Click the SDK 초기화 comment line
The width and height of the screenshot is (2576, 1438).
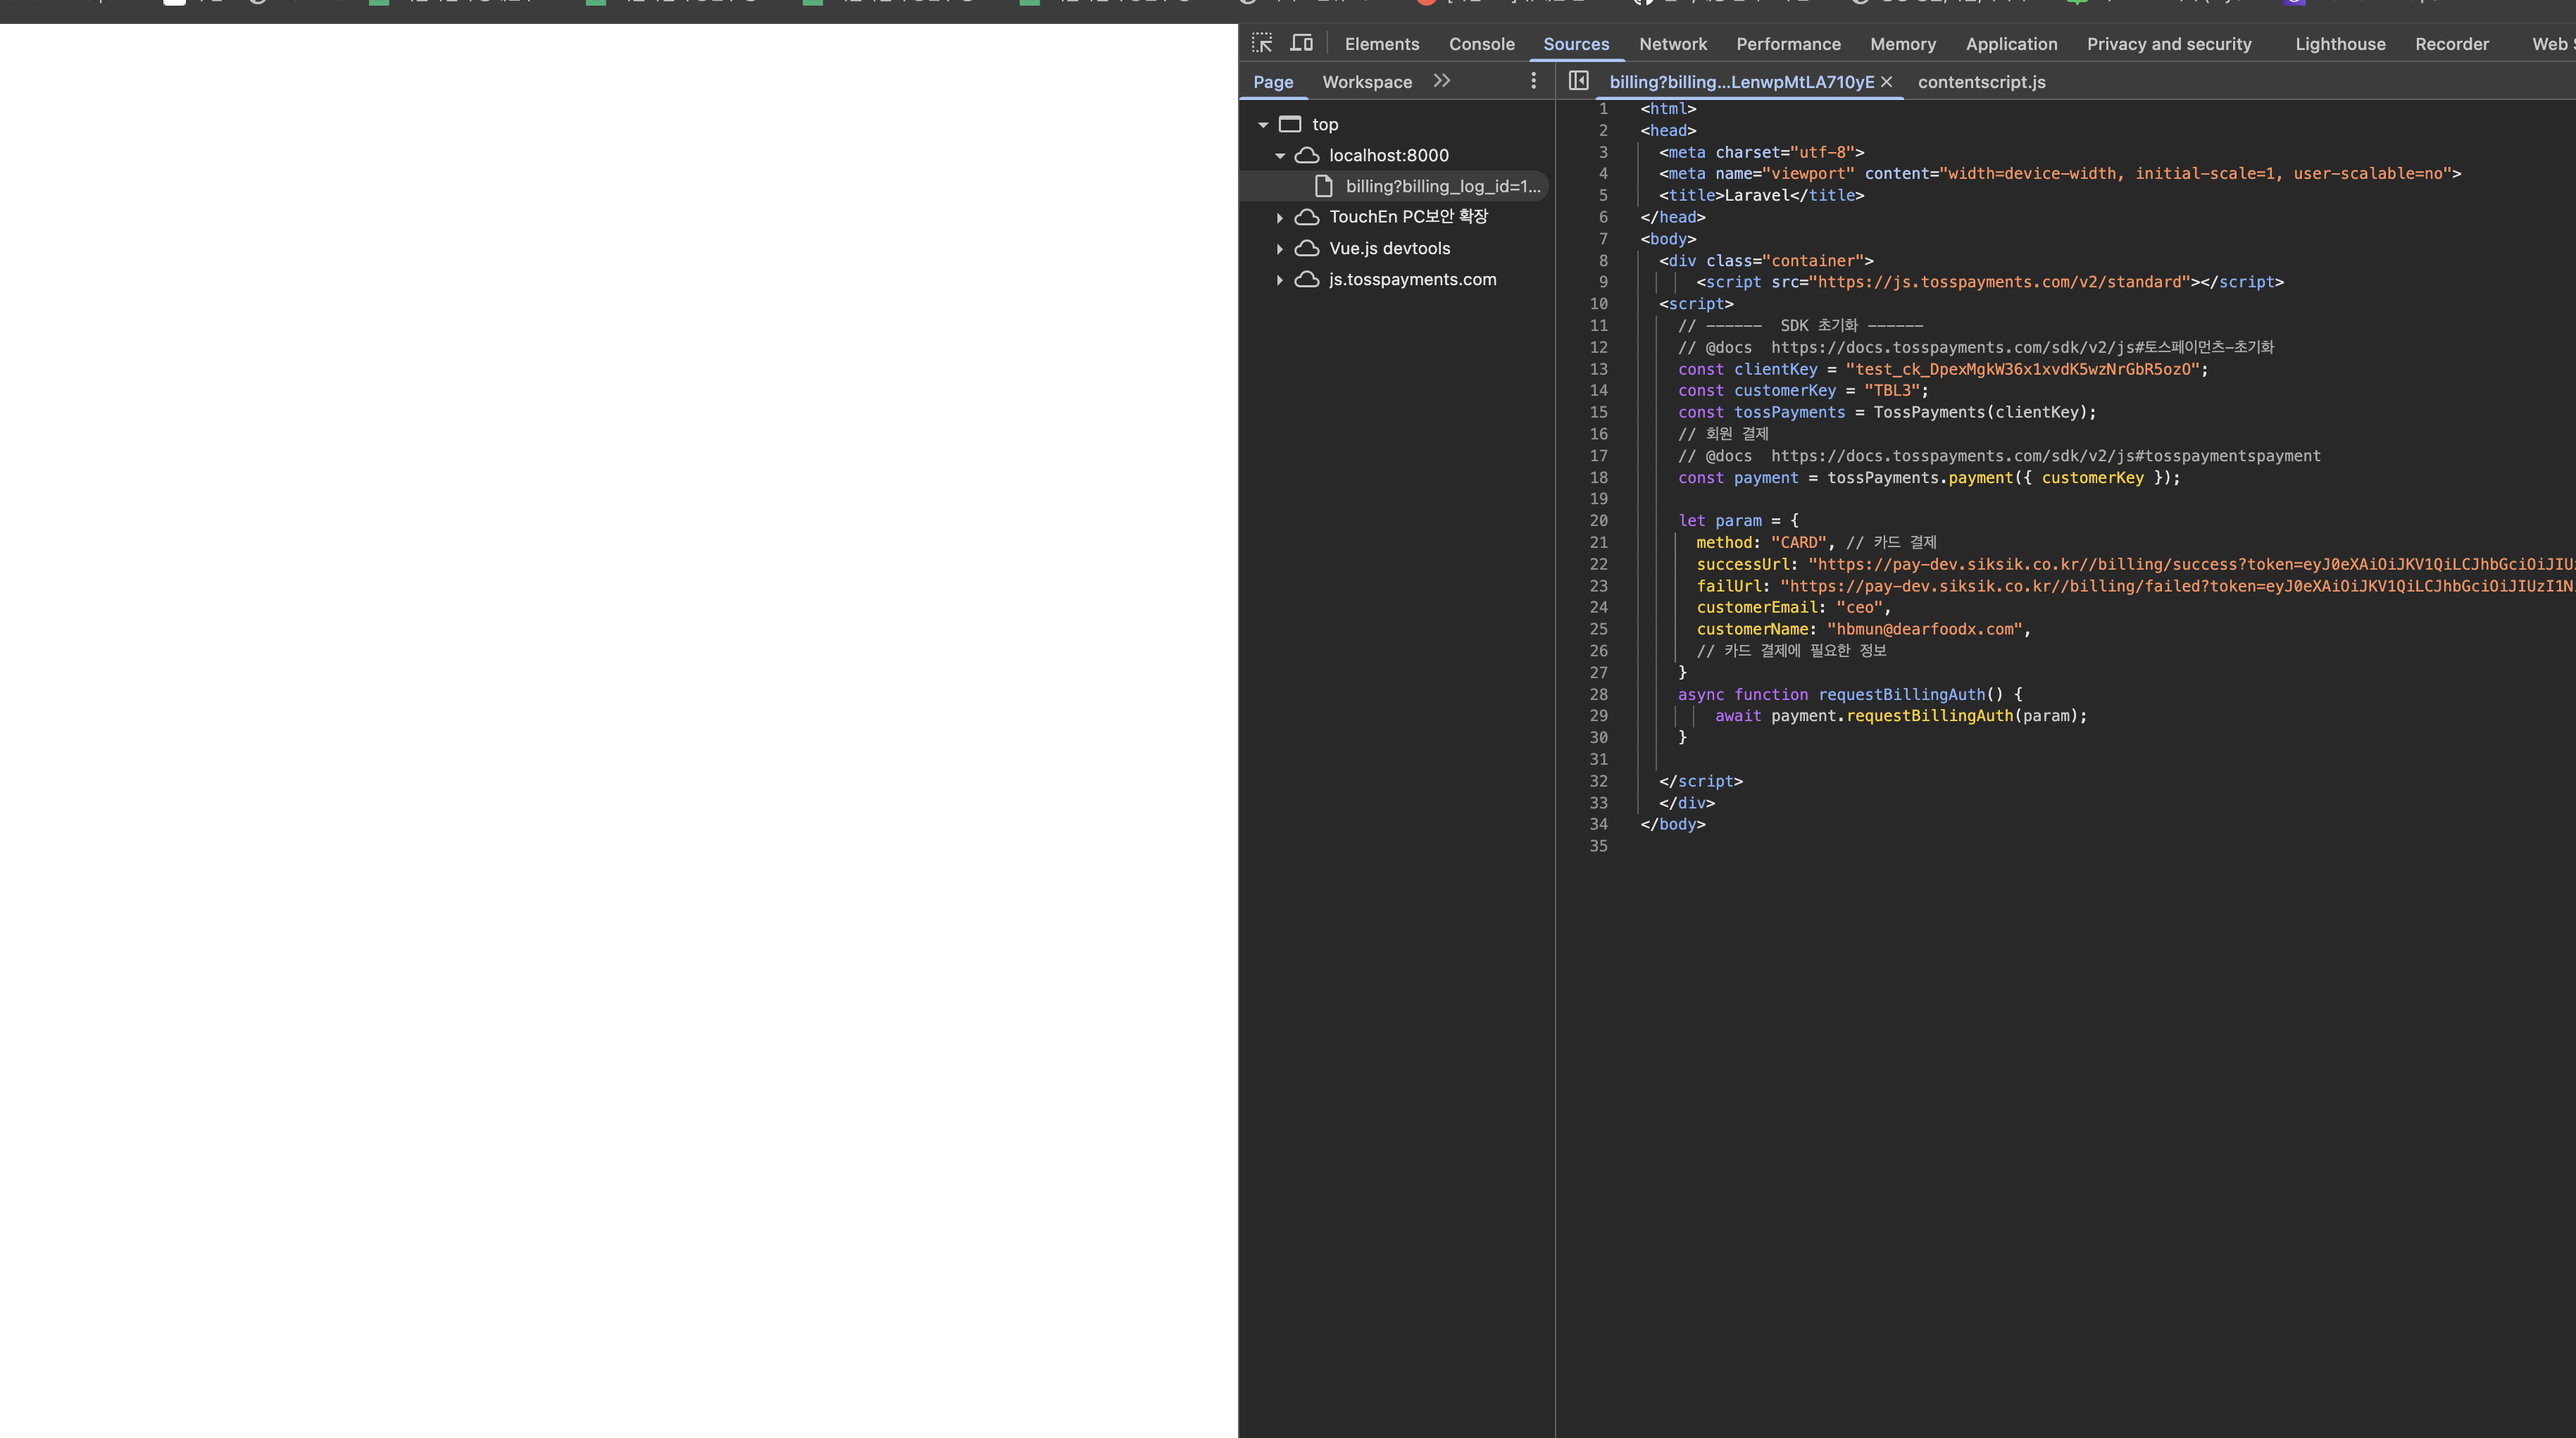(x=1800, y=326)
